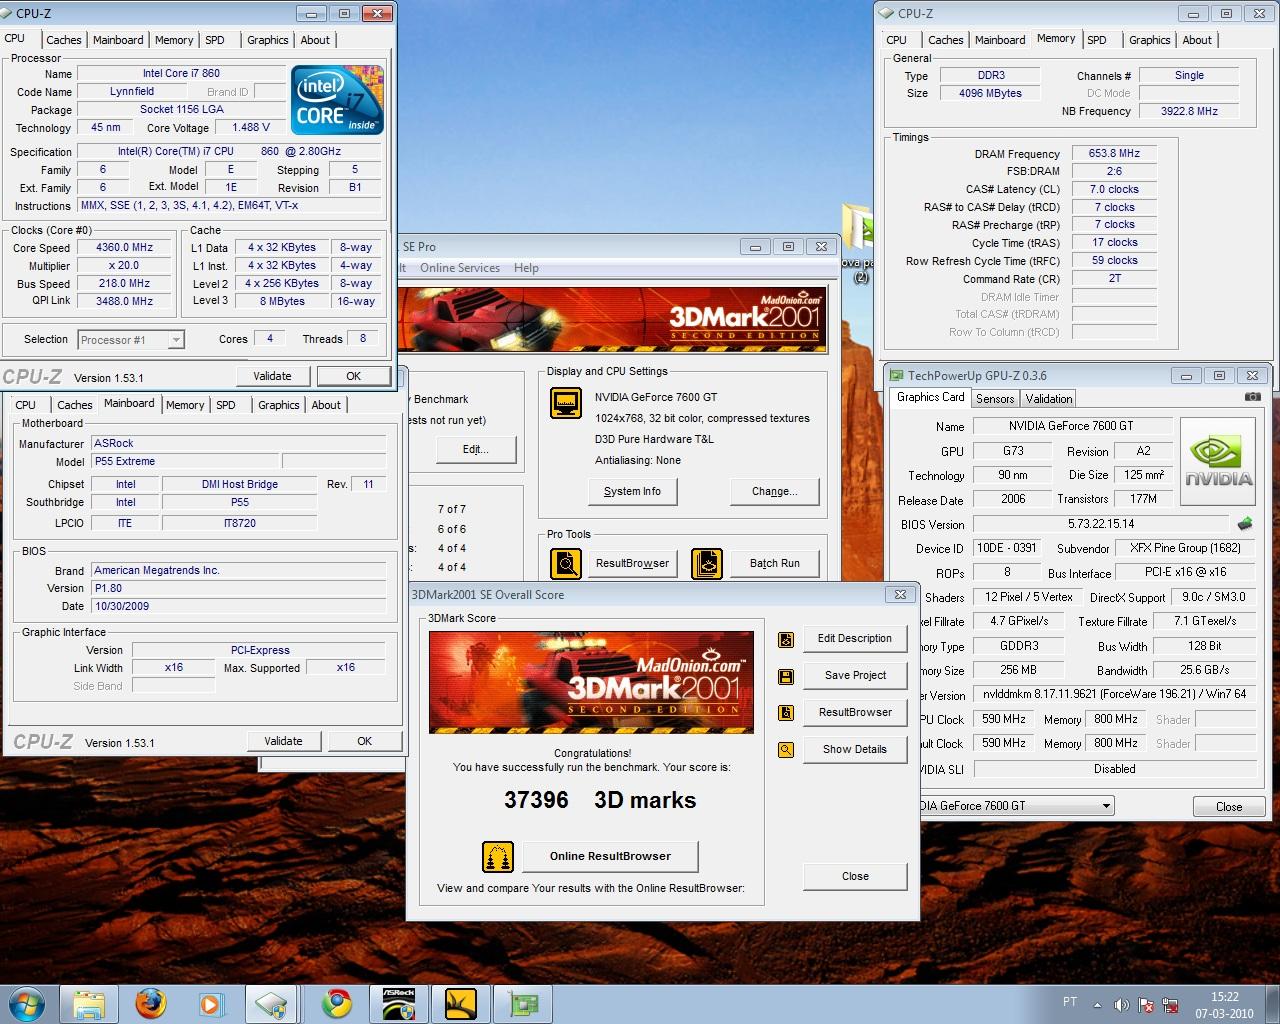Image resolution: width=1280 pixels, height=1024 pixels.
Task: Click the monitor icon in Display and CPU Settings
Action: pyautogui.click(x=566, y=403)
